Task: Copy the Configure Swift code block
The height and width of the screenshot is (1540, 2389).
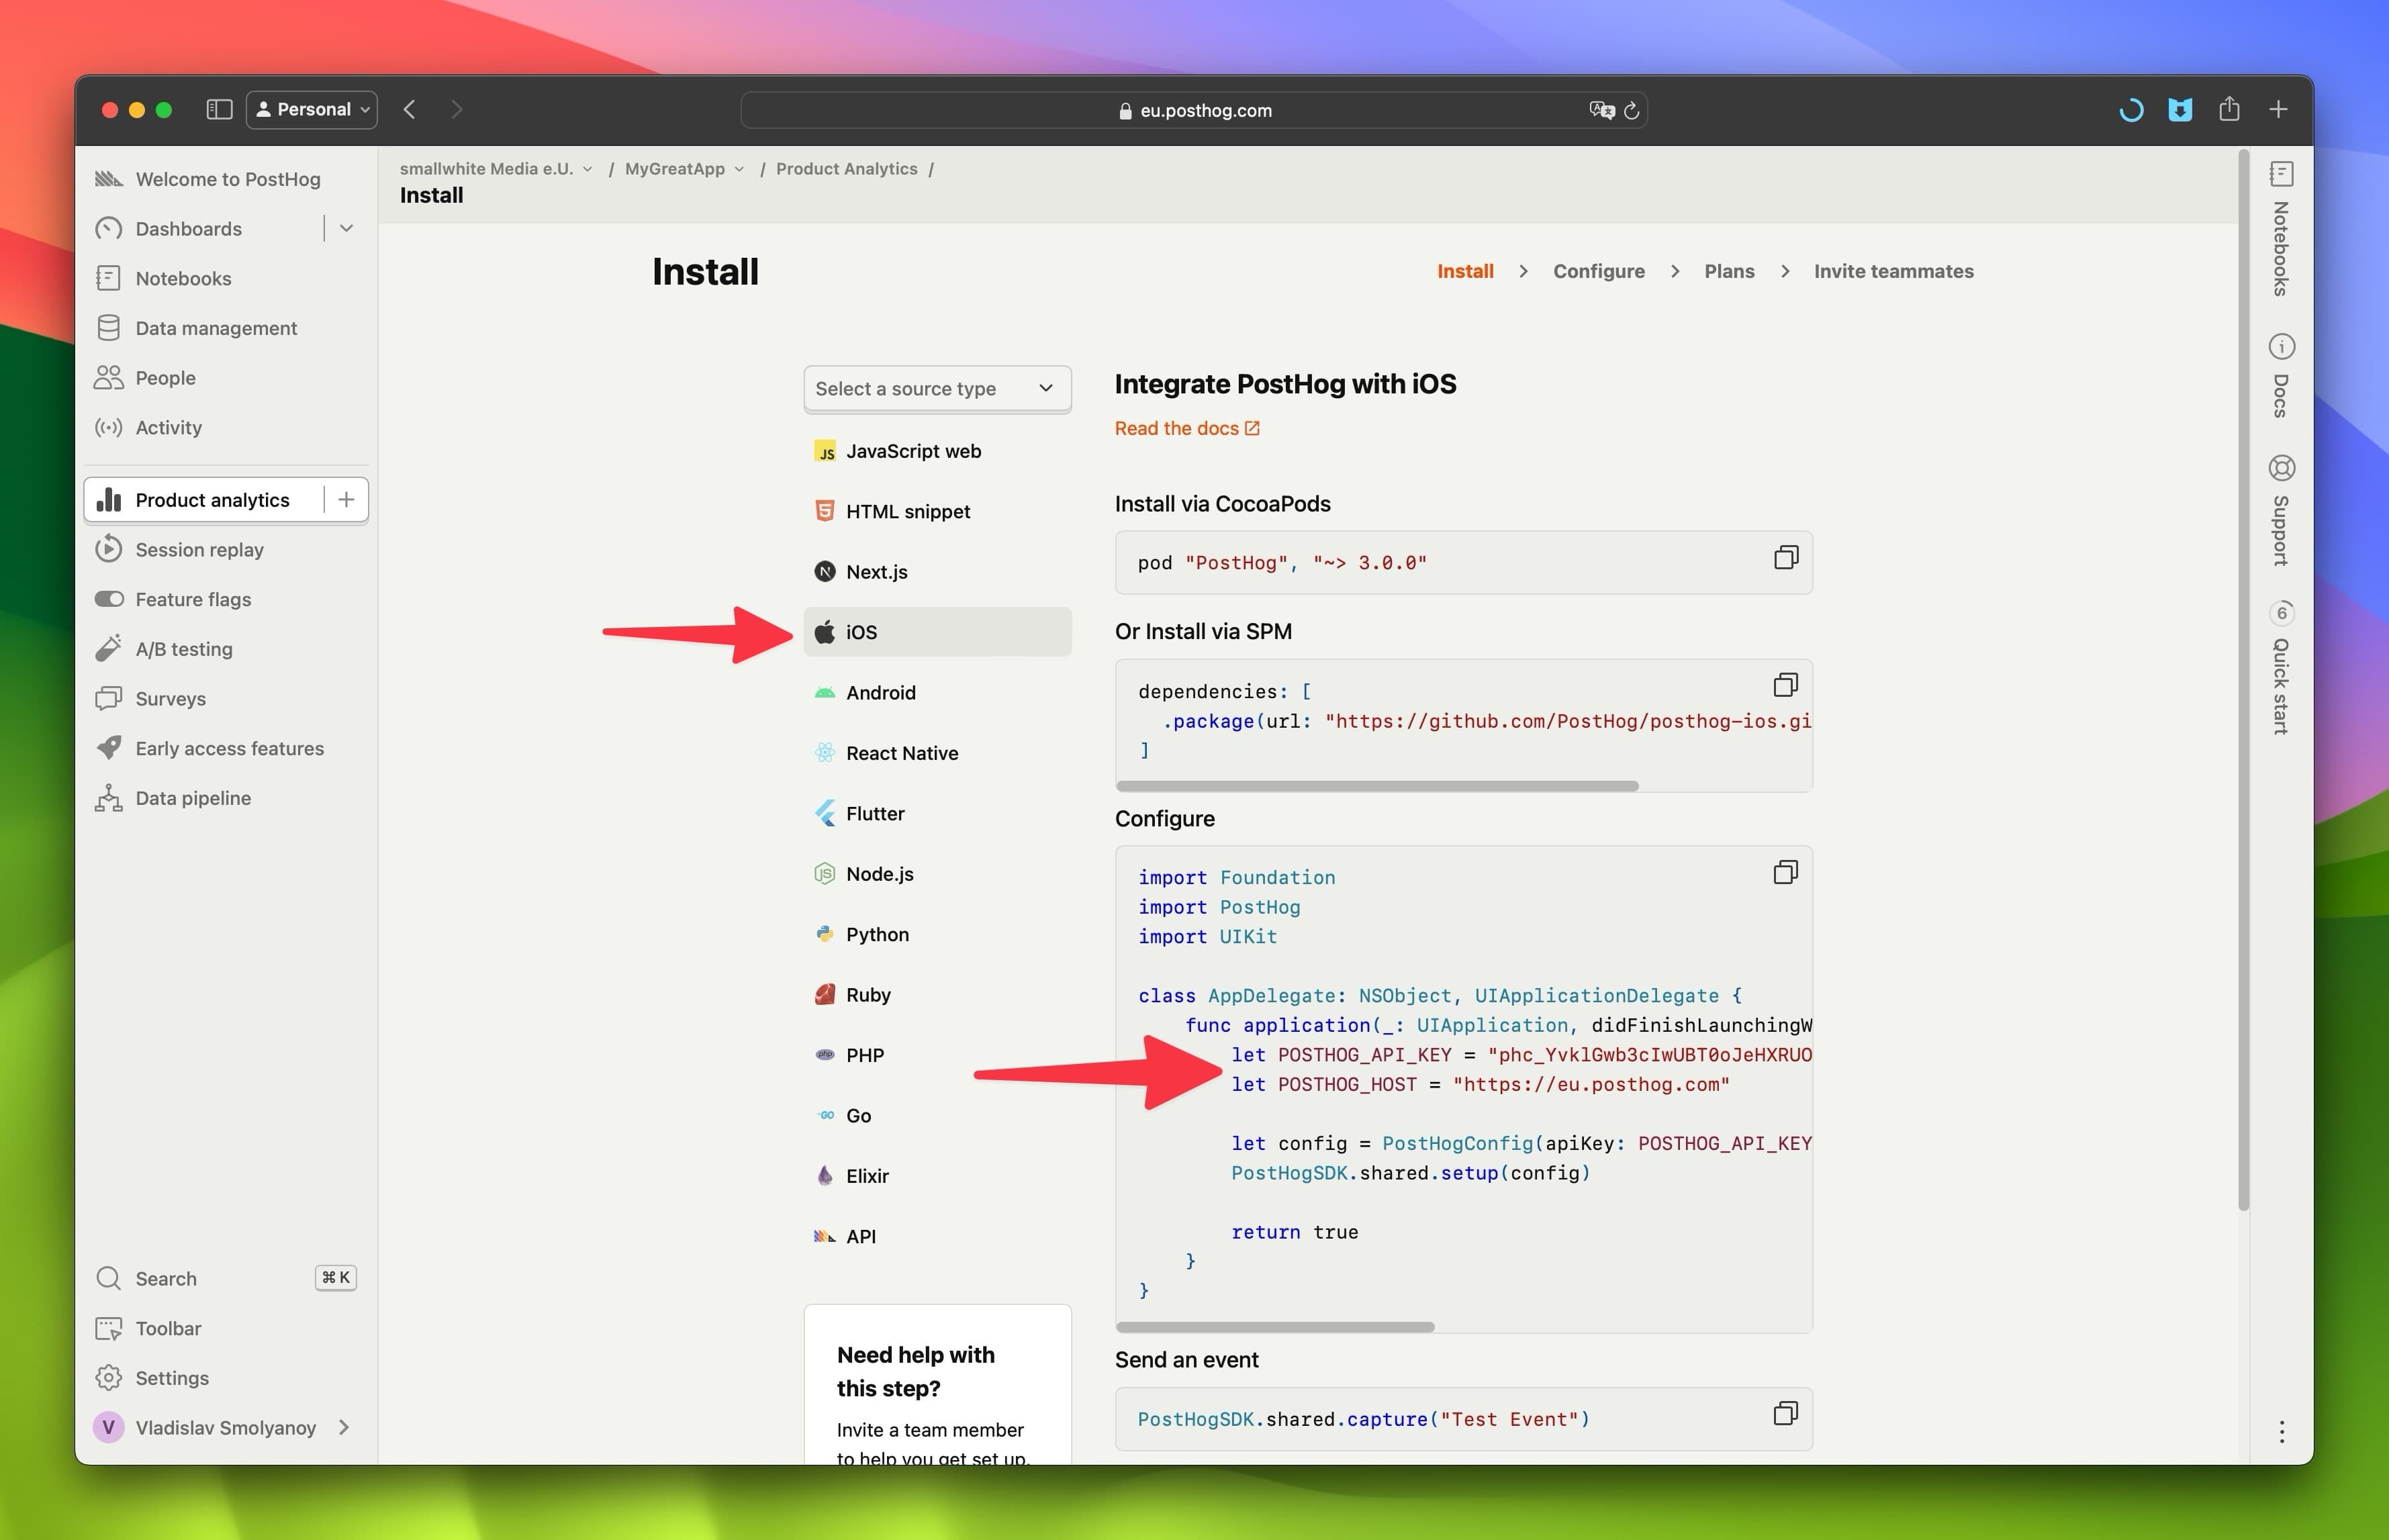Action: (1785, 873)
